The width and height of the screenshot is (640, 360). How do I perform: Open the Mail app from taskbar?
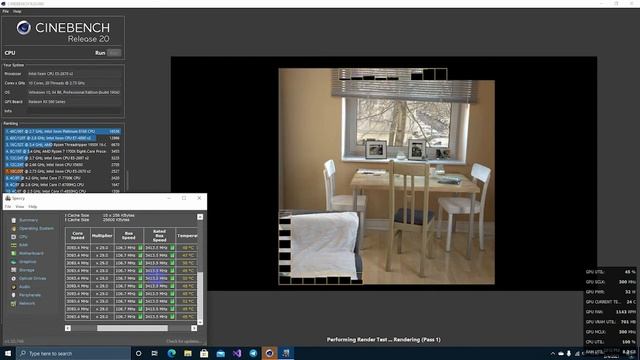point(220,353)
